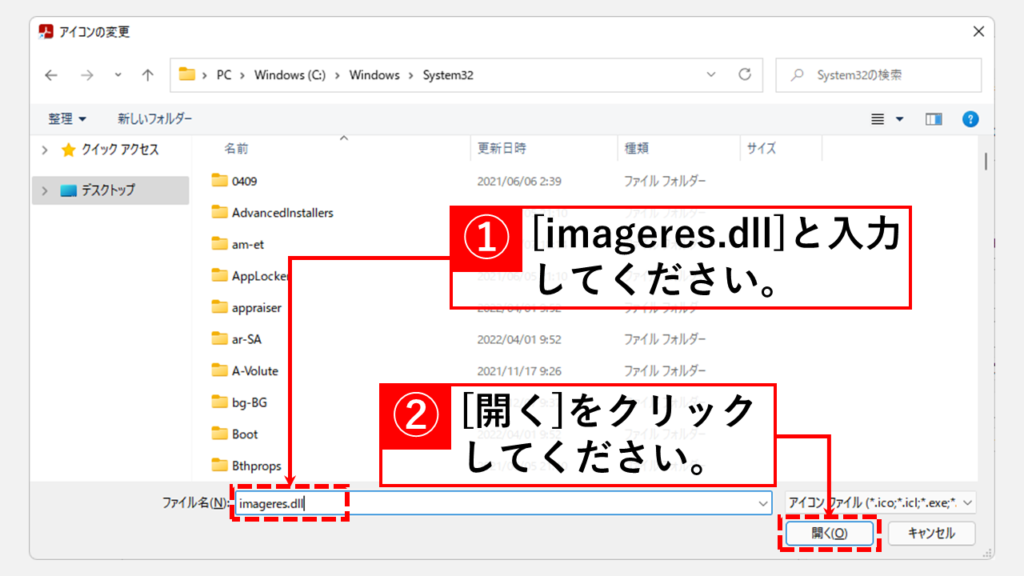Image resolution: width=1024 pixels, height=576 pixels.
Task: Change view layout with the view icon
Action: click(x=878, y=119)
